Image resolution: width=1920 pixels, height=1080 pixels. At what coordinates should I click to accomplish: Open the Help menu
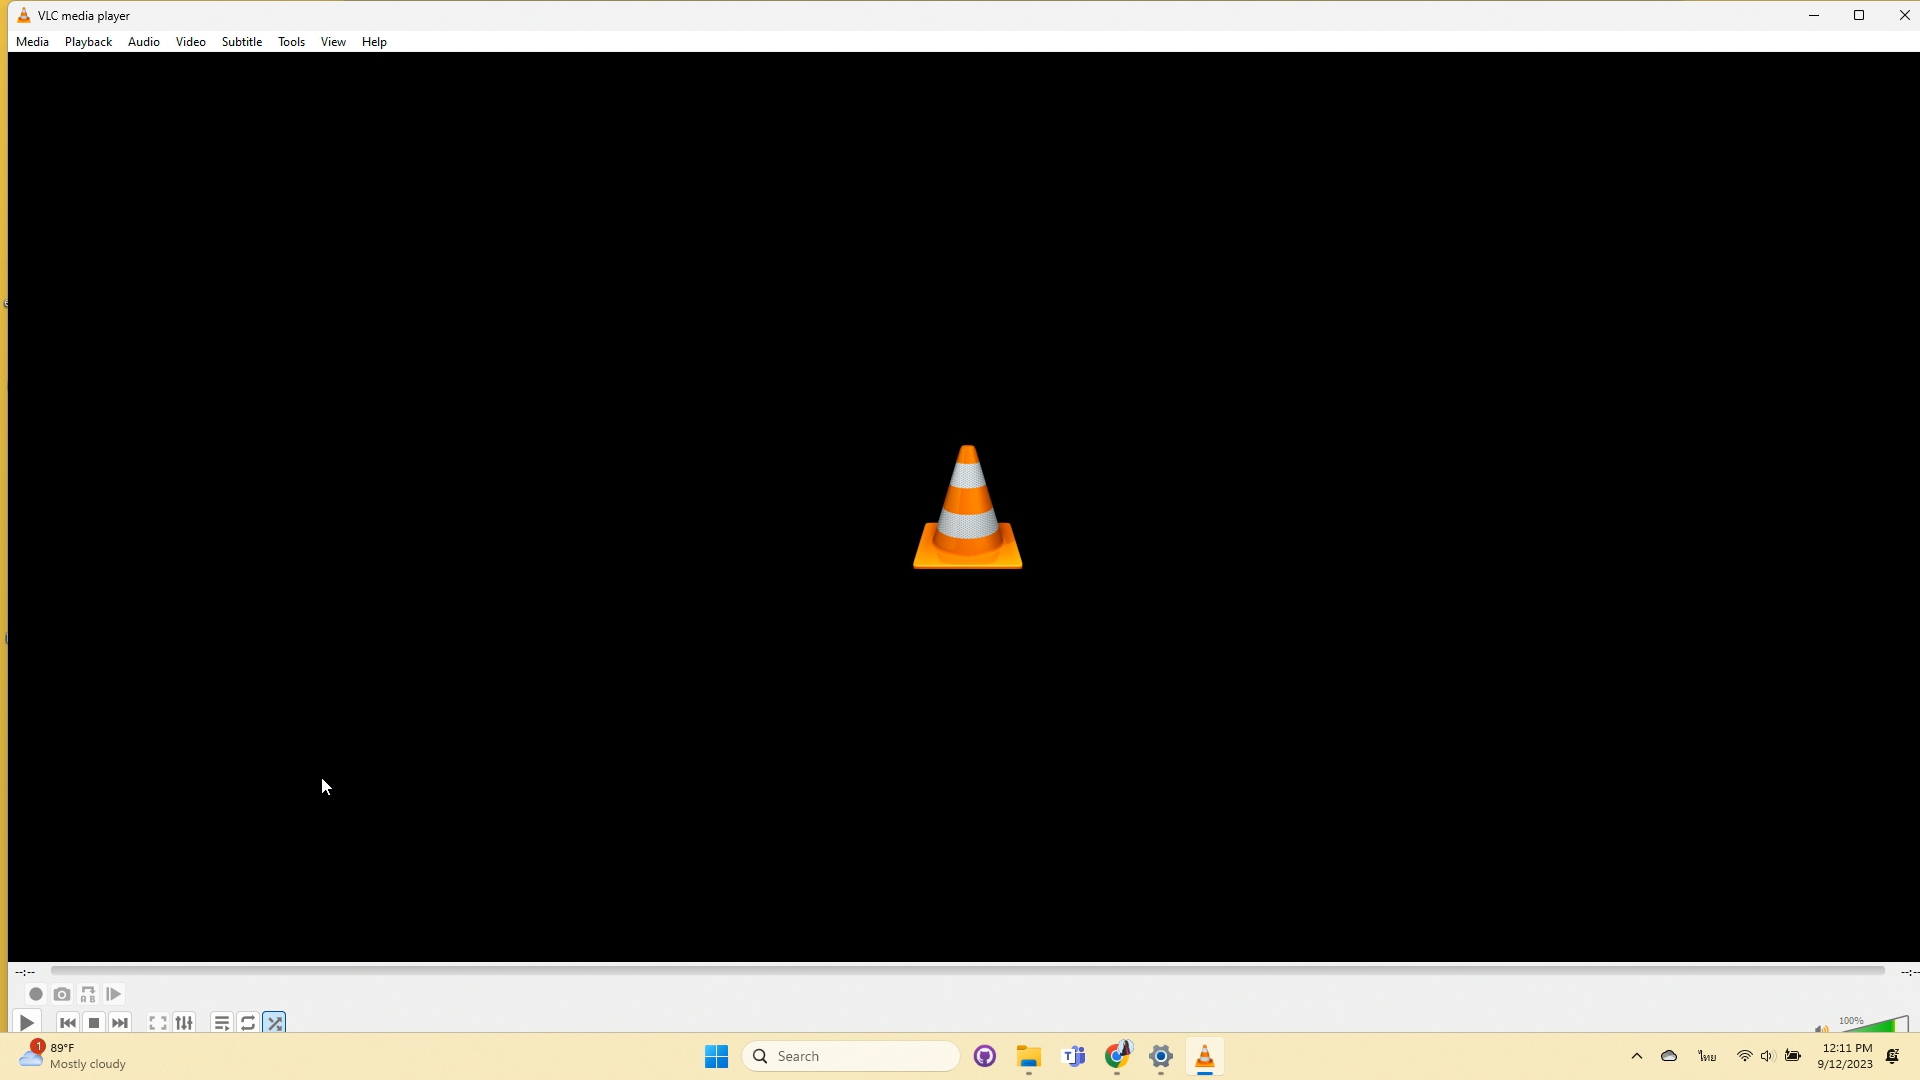pyautogui.click(x=374, y=42)
